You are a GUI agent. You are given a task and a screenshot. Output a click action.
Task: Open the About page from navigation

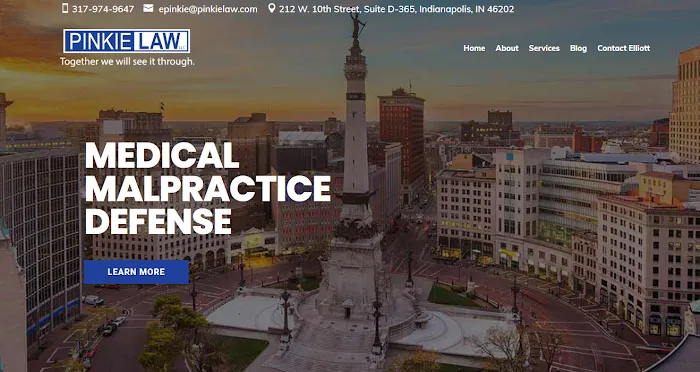pos(507,48)
